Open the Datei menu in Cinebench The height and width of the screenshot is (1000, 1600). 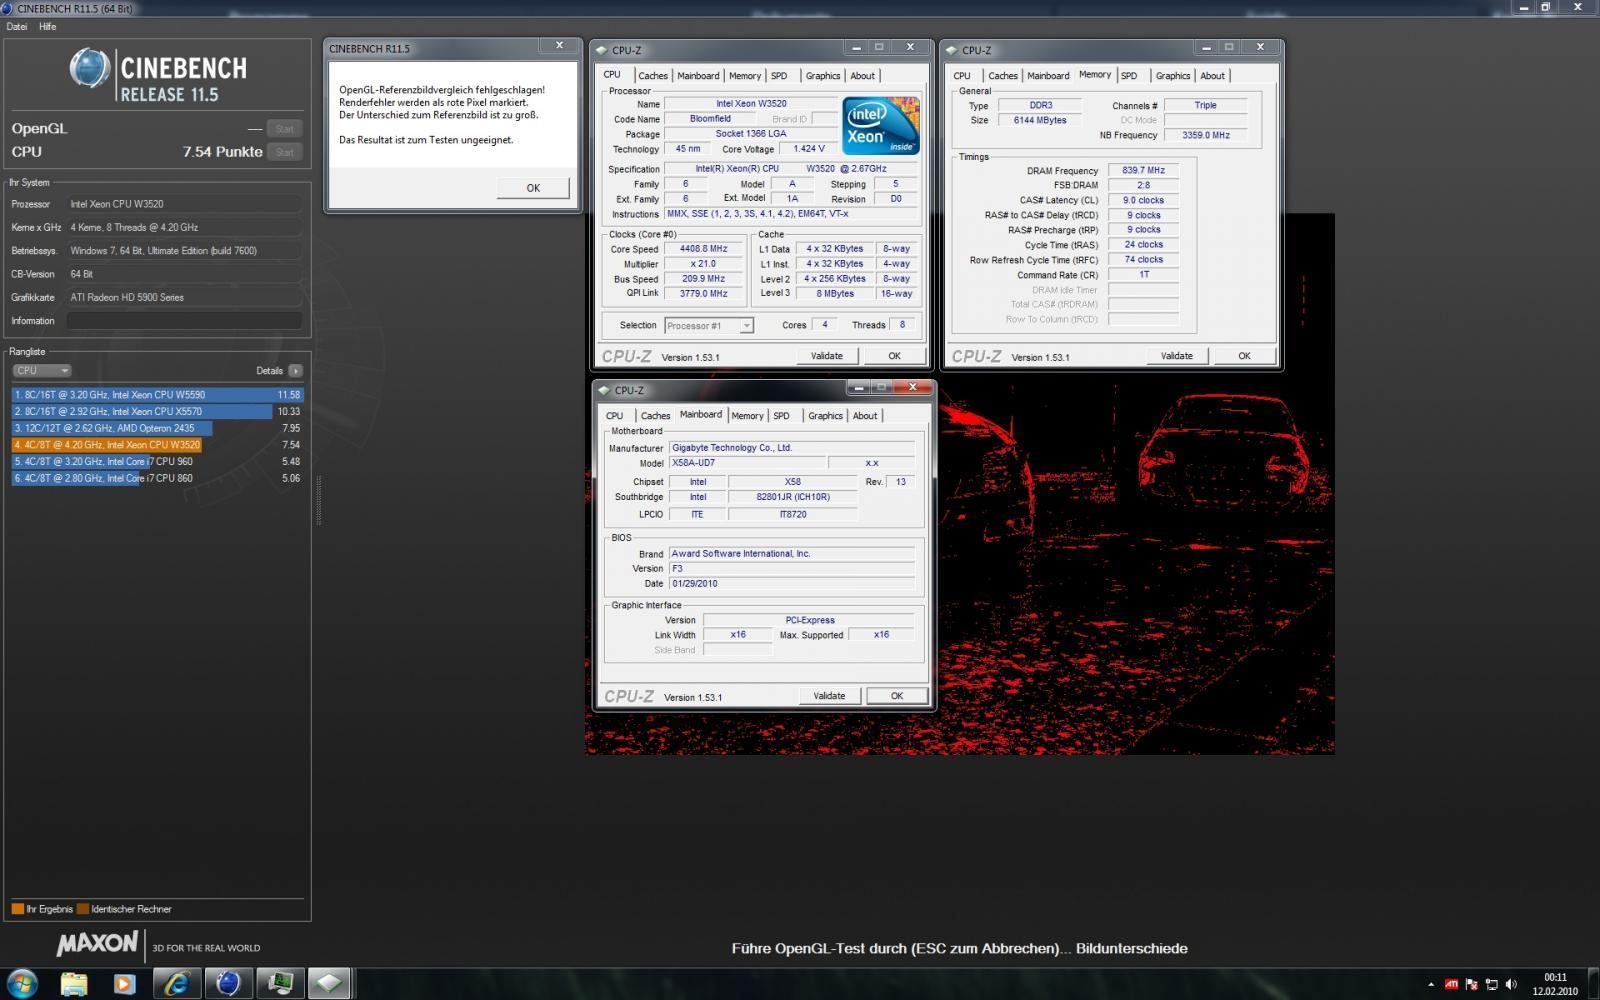[x=17, y=27]
